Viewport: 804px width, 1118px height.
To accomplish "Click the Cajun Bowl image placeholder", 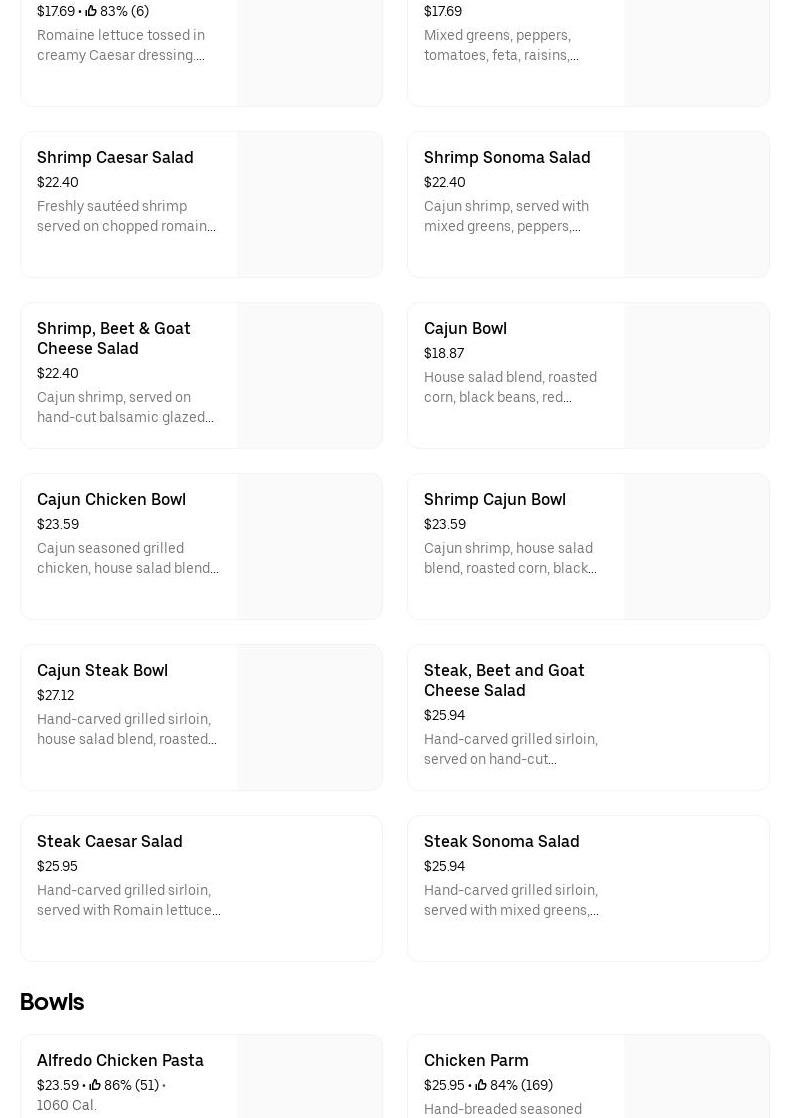I will (697, 376).
